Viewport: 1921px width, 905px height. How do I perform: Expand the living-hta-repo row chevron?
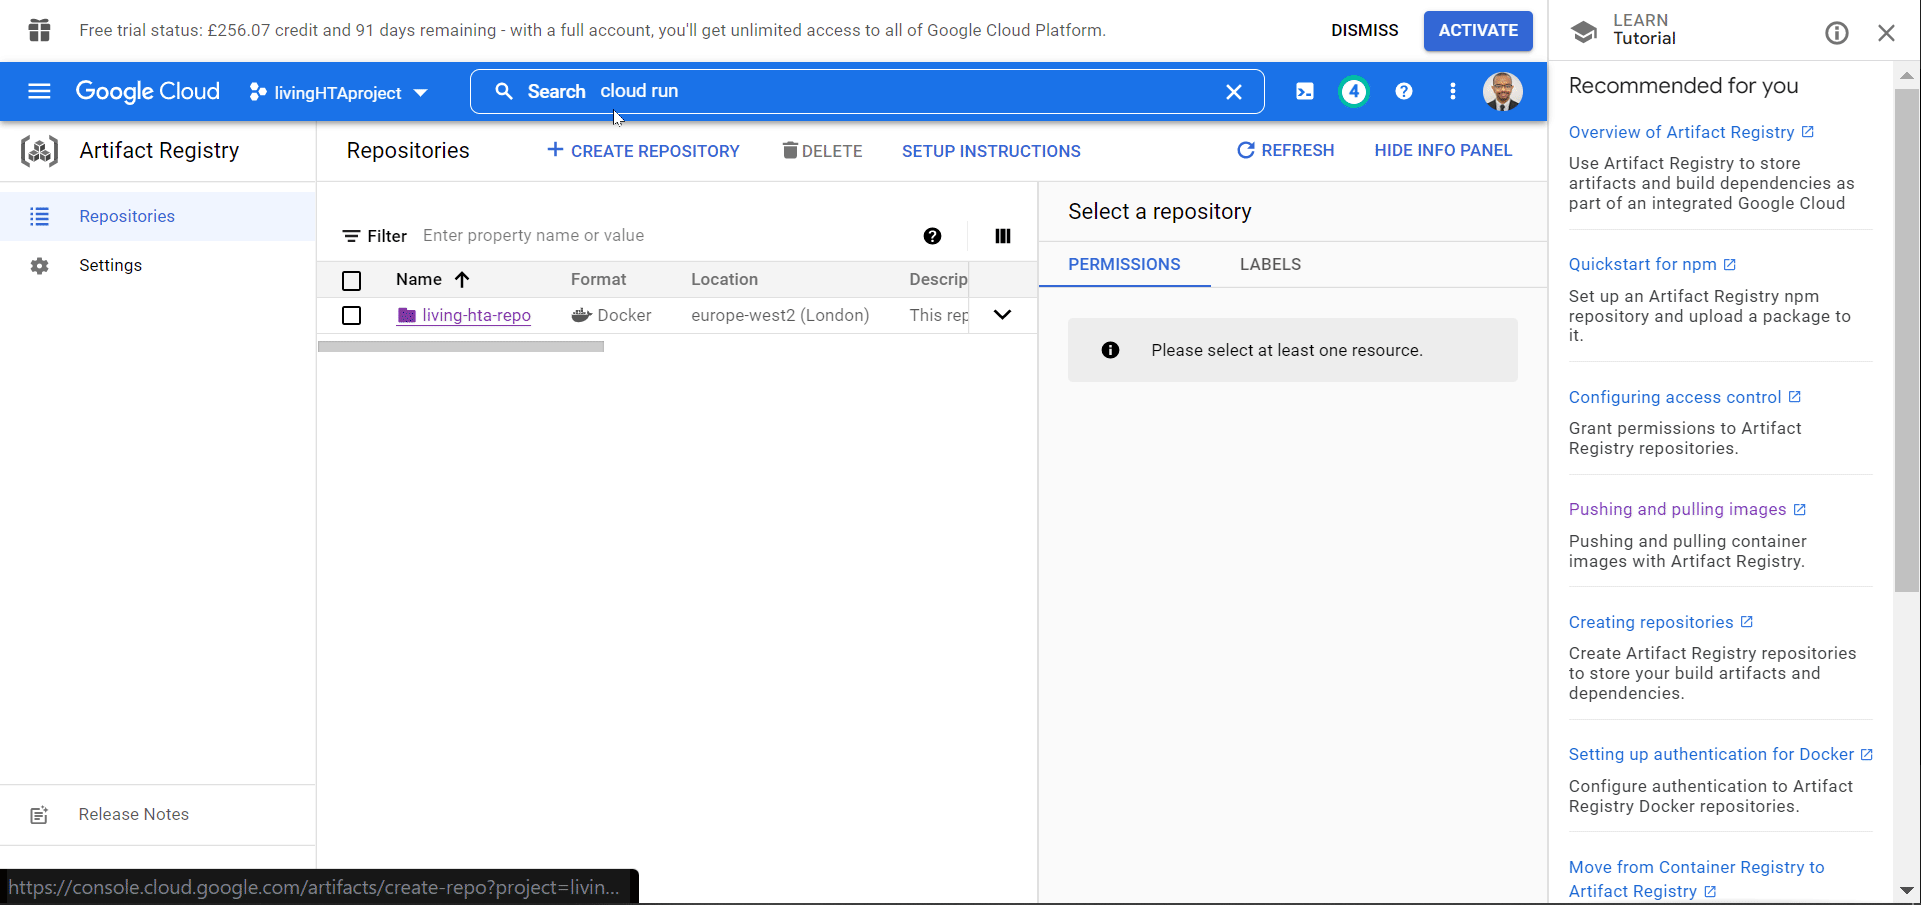tap(1003, 314)
